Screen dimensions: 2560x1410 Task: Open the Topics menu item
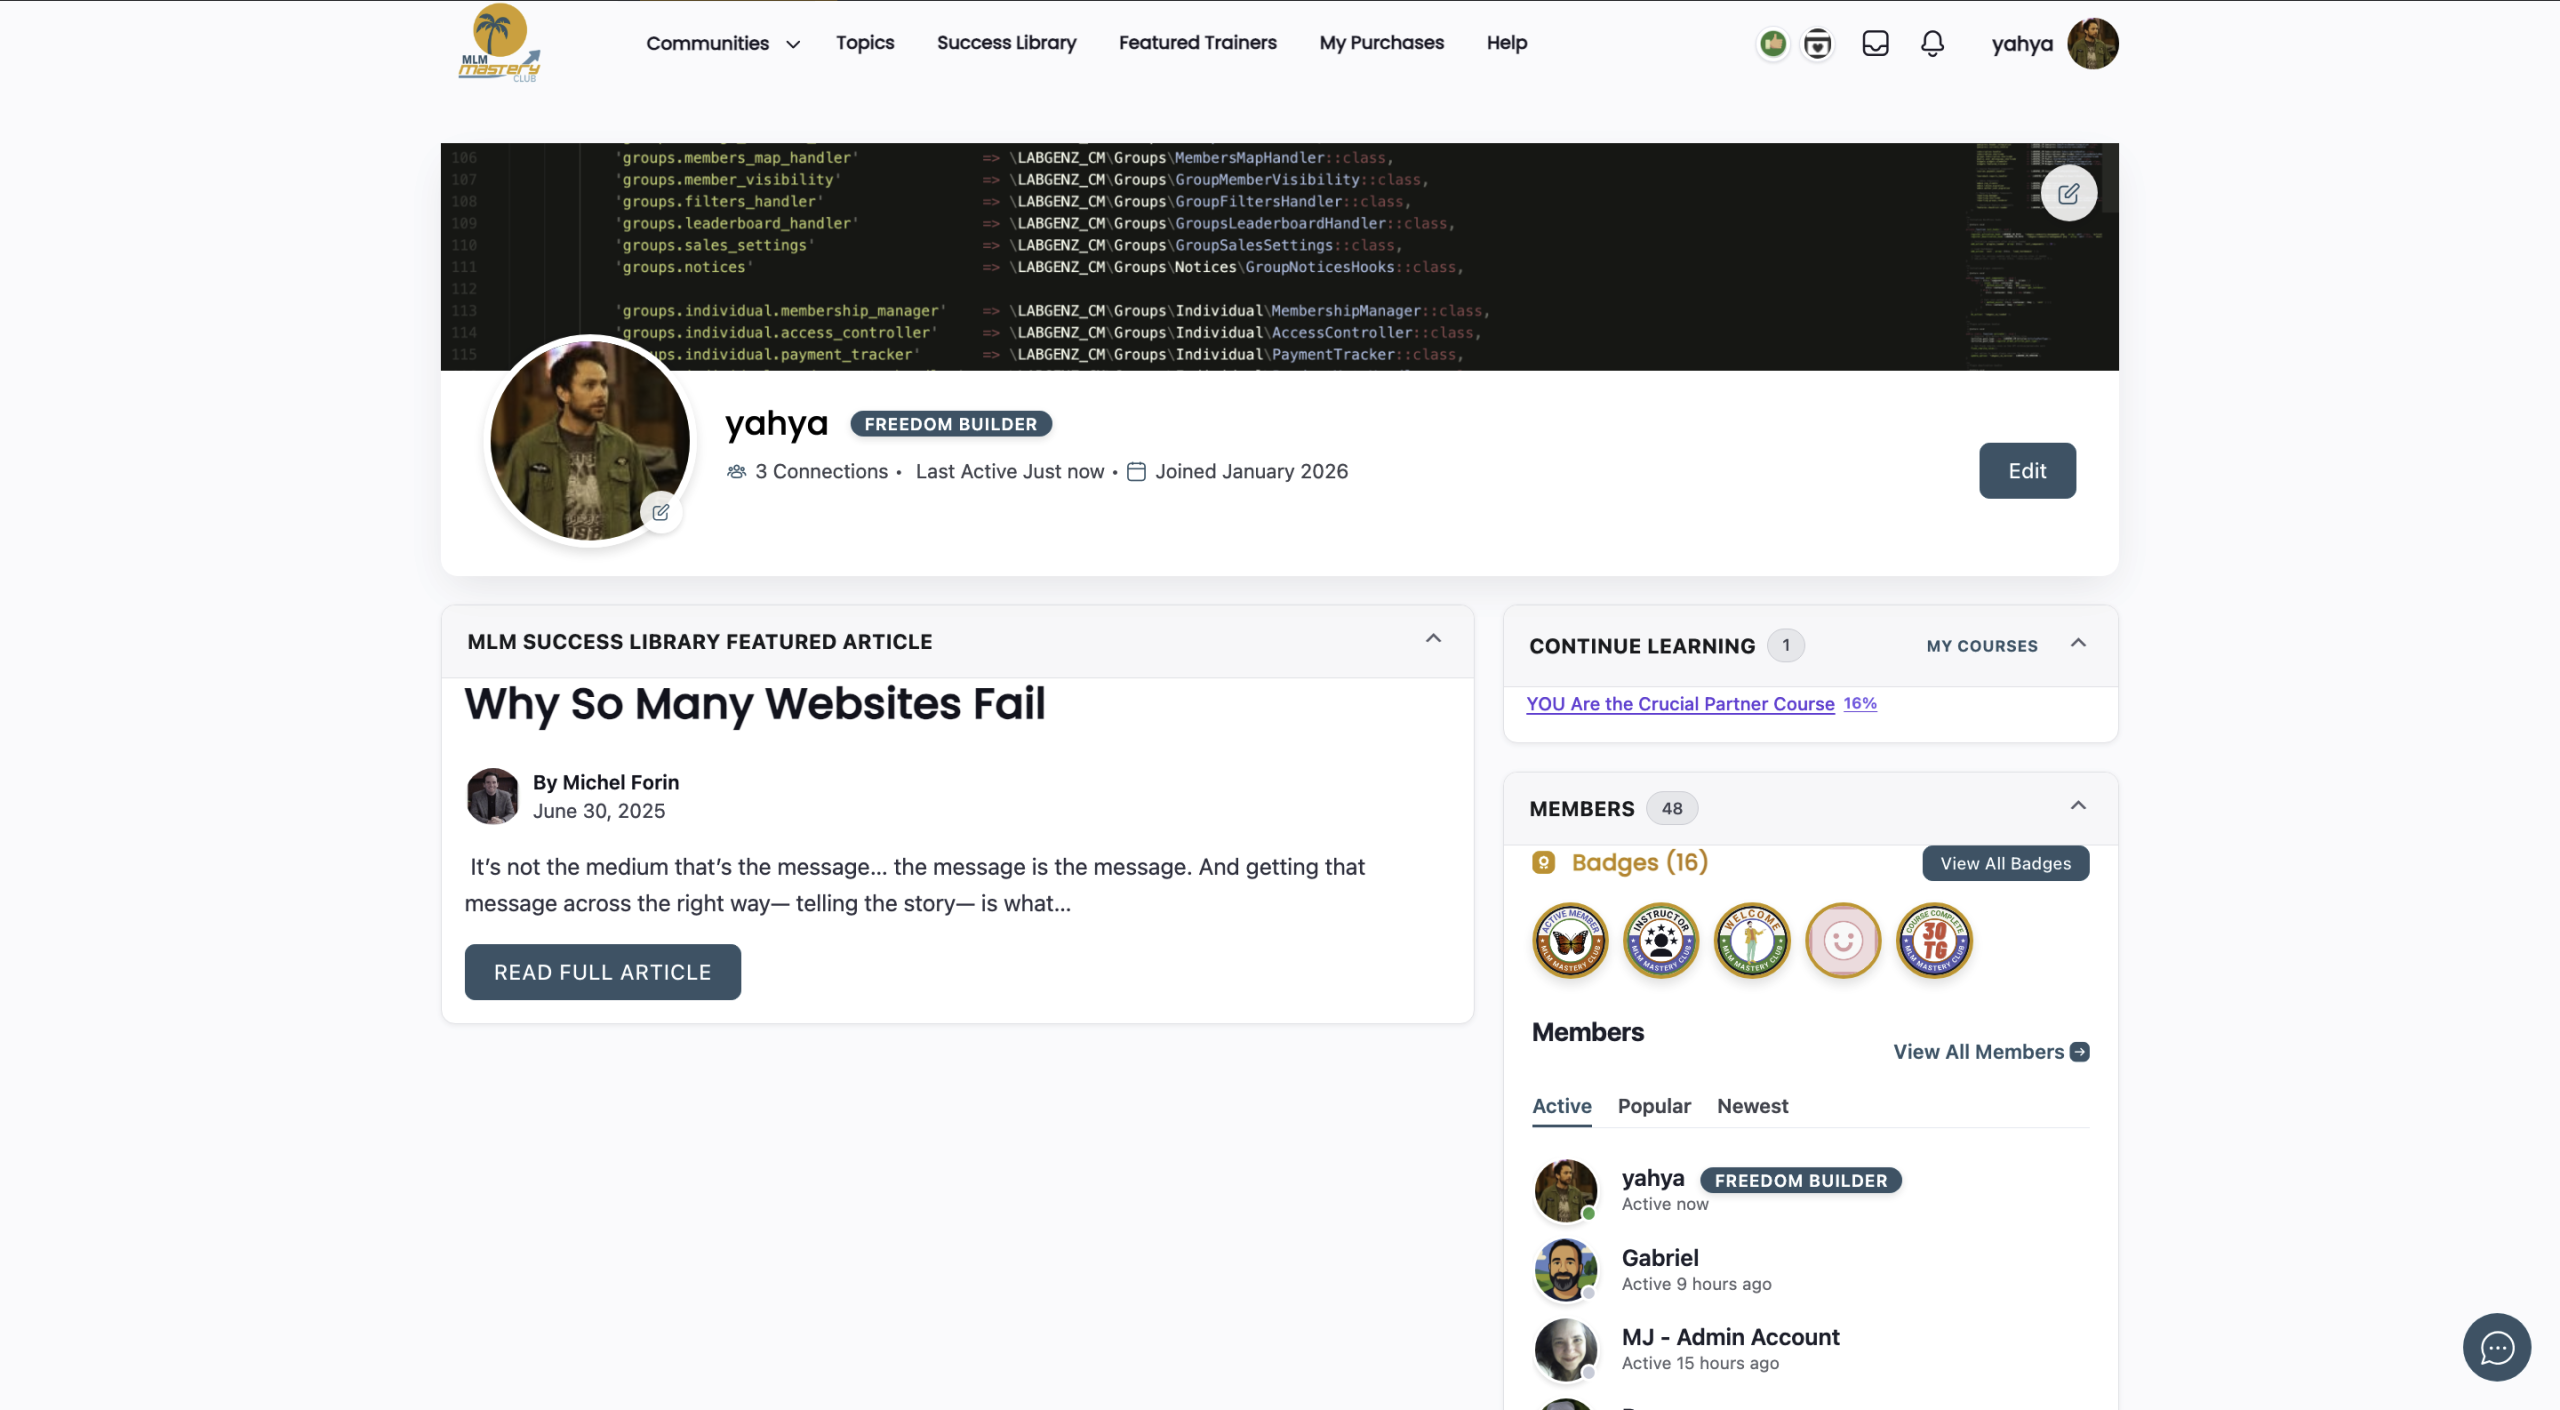865,43
